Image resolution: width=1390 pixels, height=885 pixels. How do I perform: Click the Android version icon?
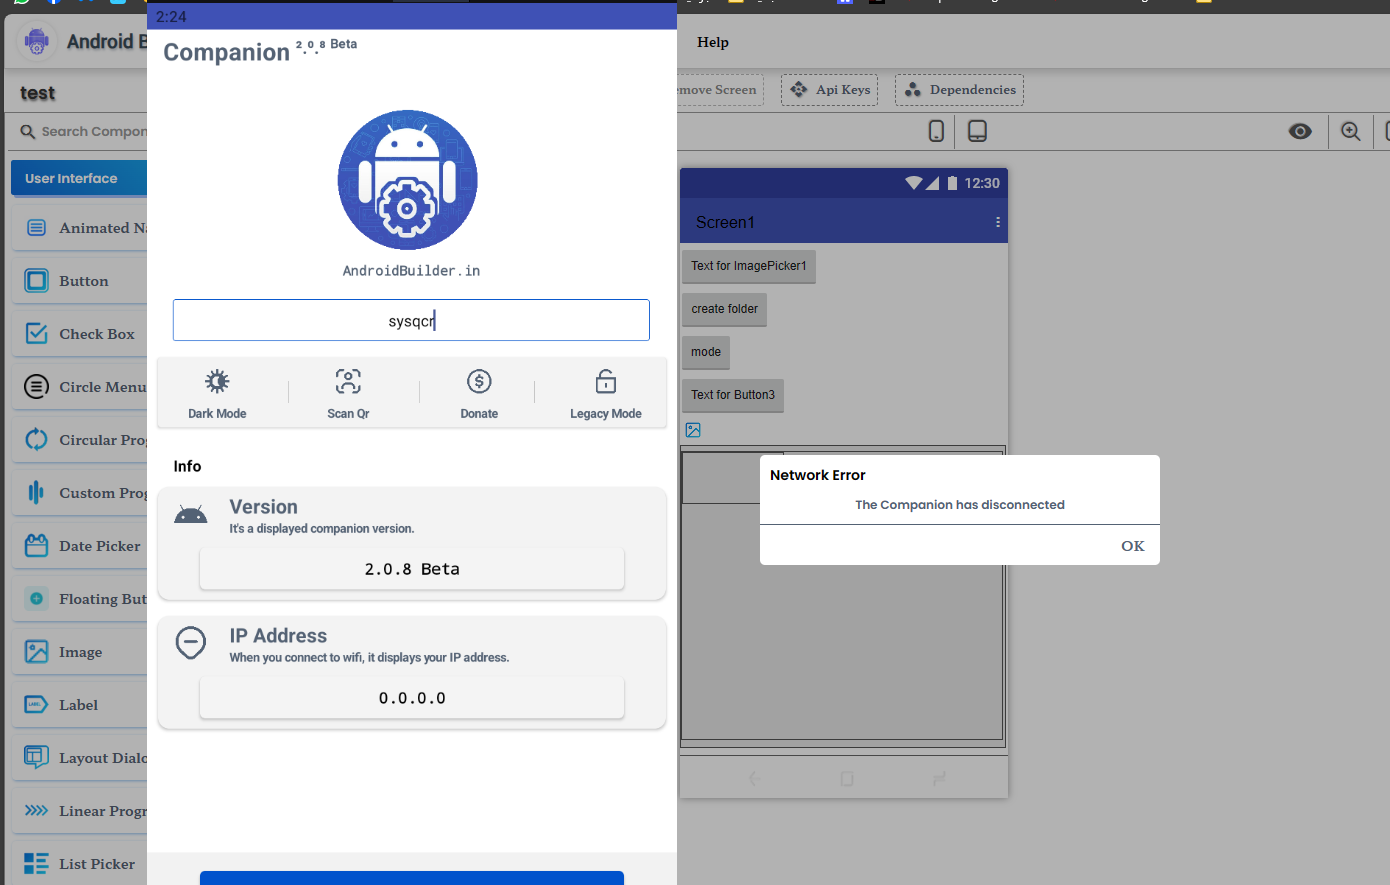point(191,516)
